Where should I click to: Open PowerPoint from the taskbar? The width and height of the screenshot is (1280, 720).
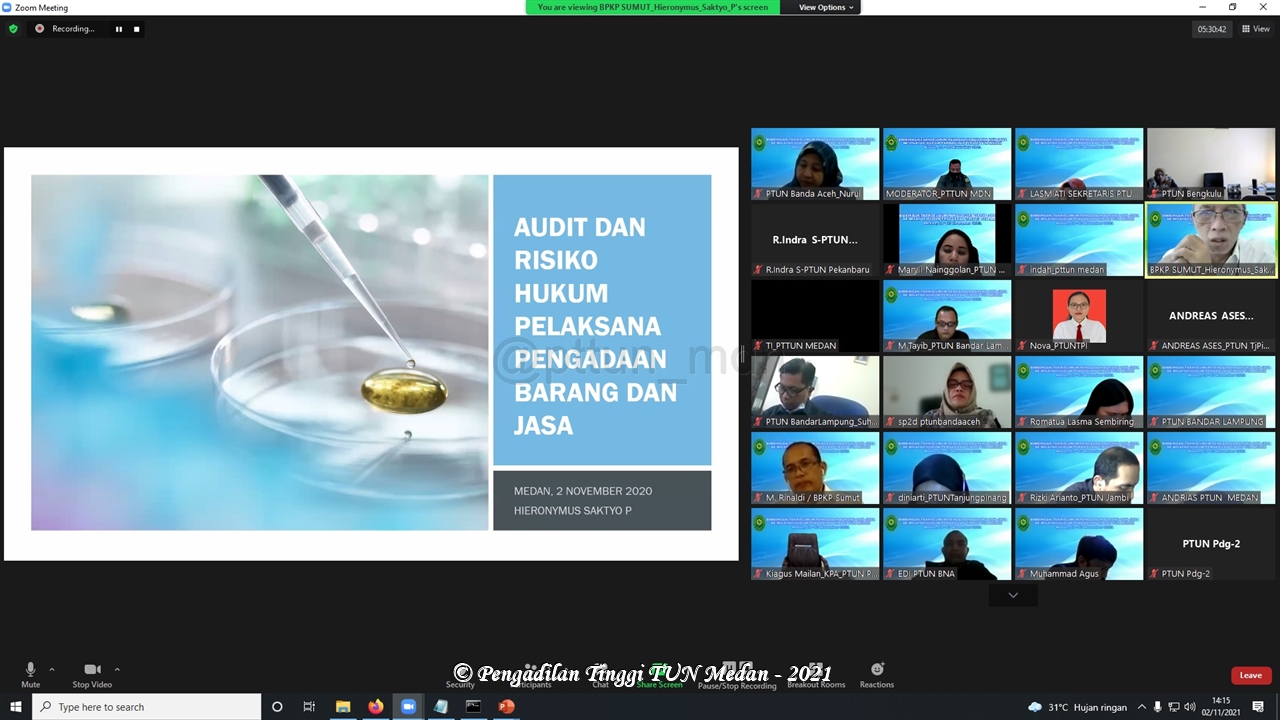(x=506, y=707)
